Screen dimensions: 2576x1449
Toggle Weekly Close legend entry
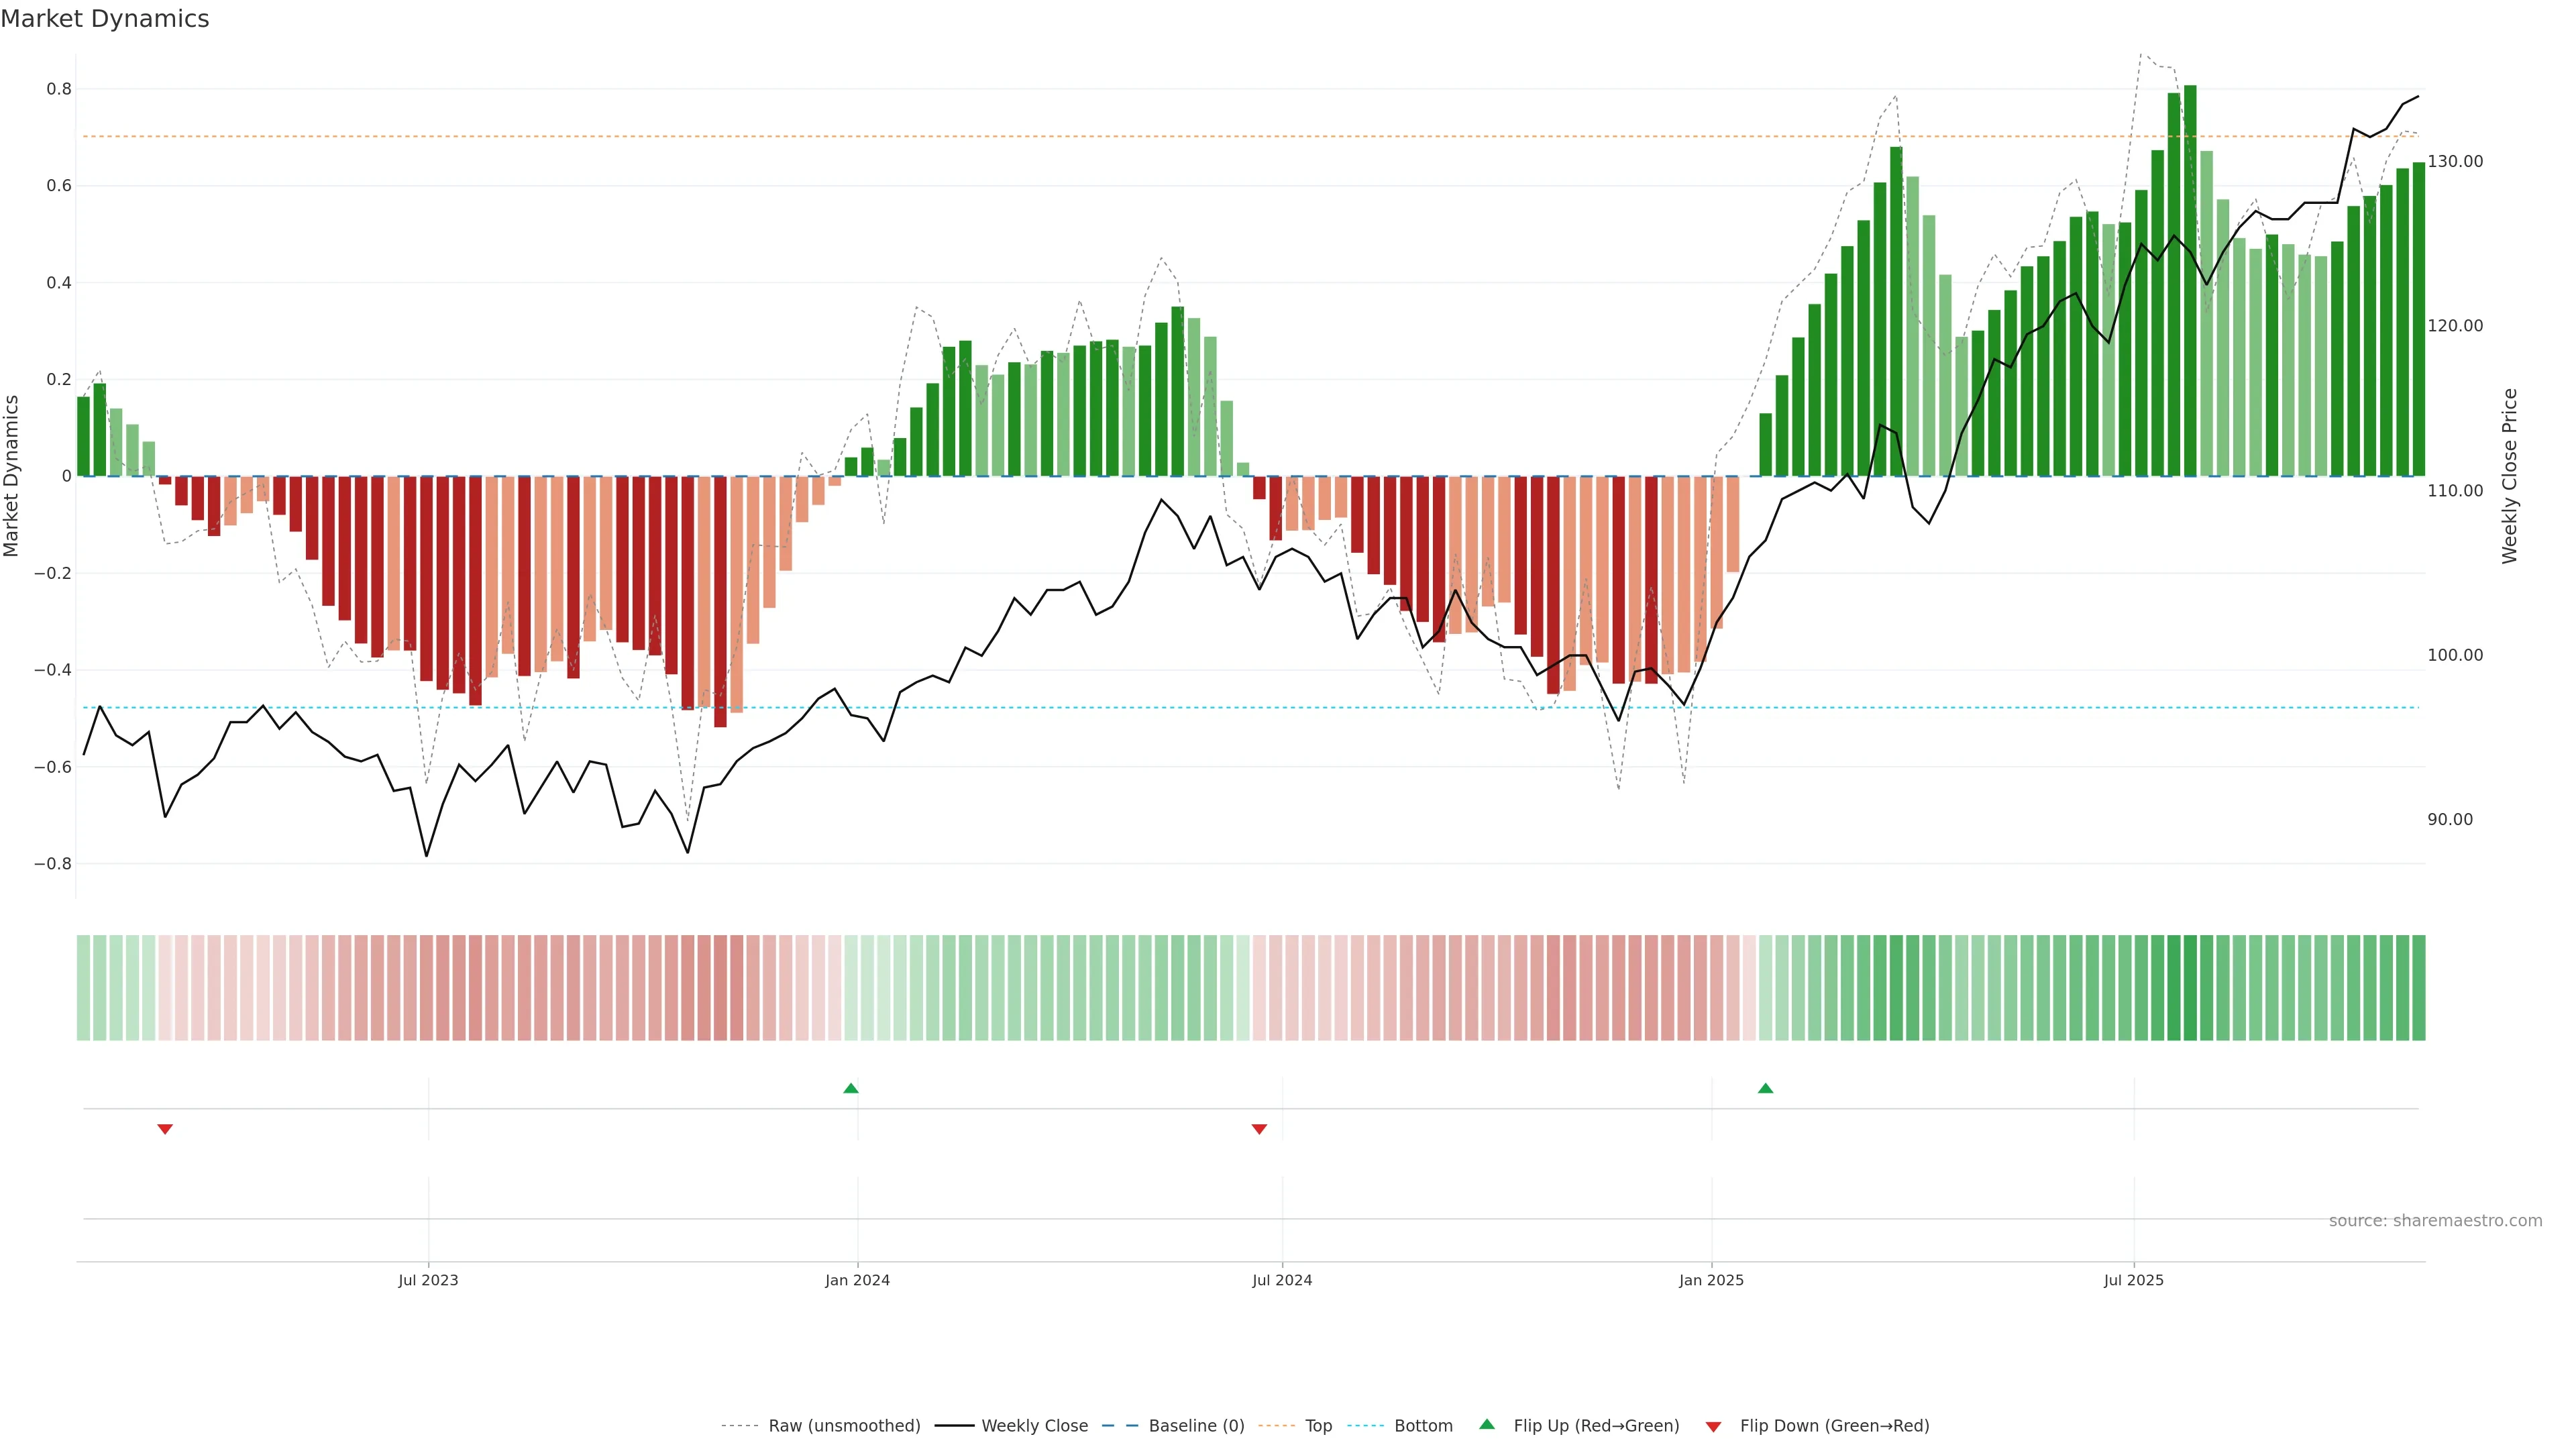click(x=1034, y=1426)
